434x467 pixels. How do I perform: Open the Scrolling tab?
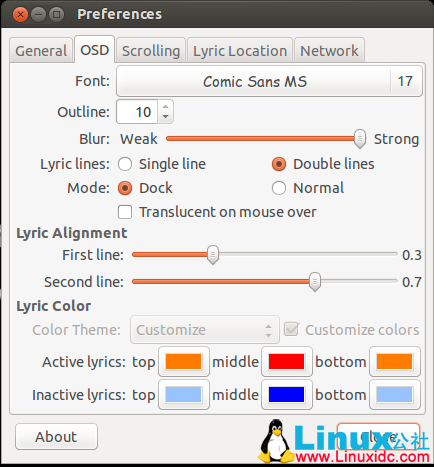point(151,51)
